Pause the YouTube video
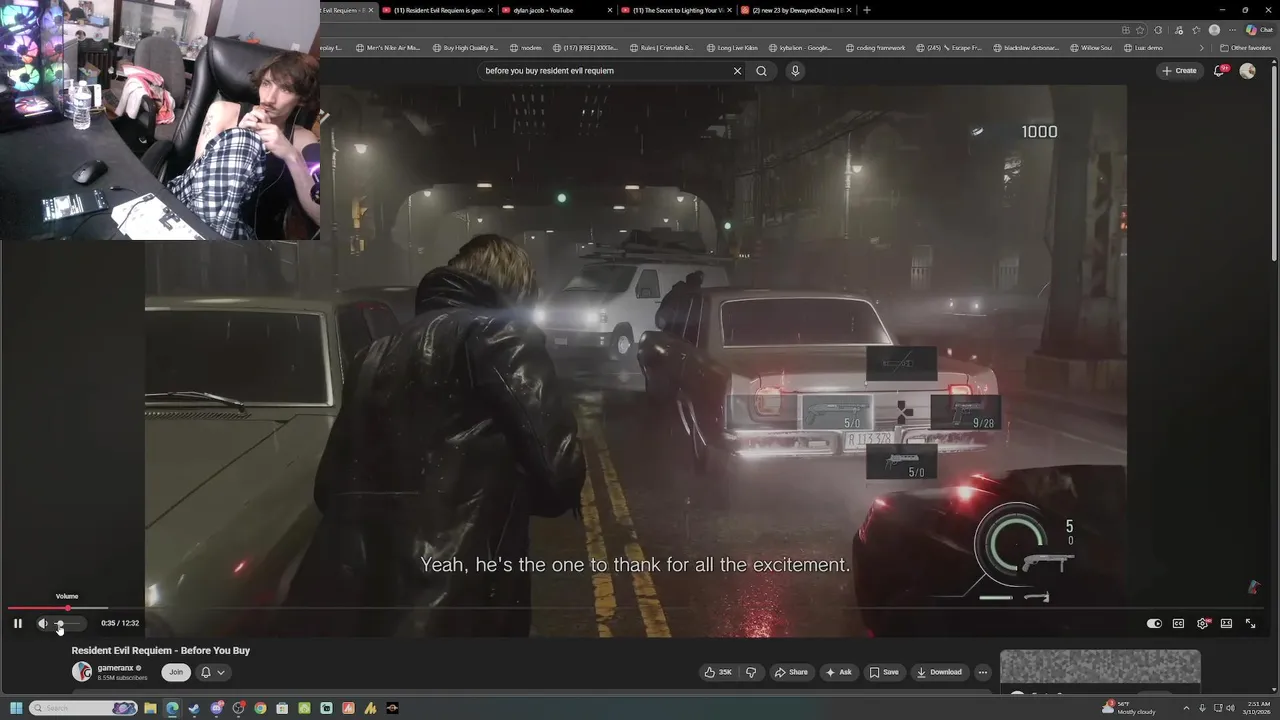The height and width of the screenshot is (720, 1280). pos(17,623)
